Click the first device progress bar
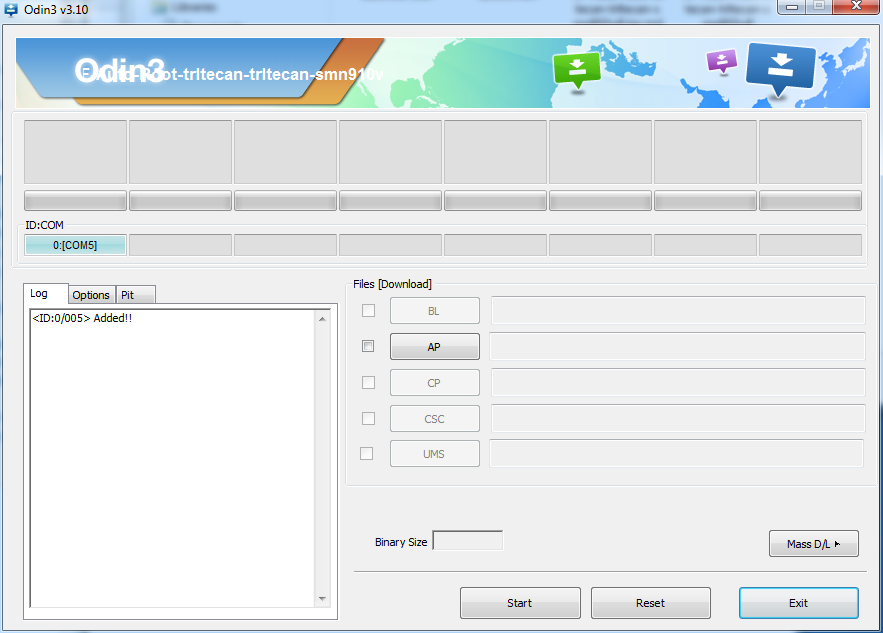 click(x=75, y=200)
